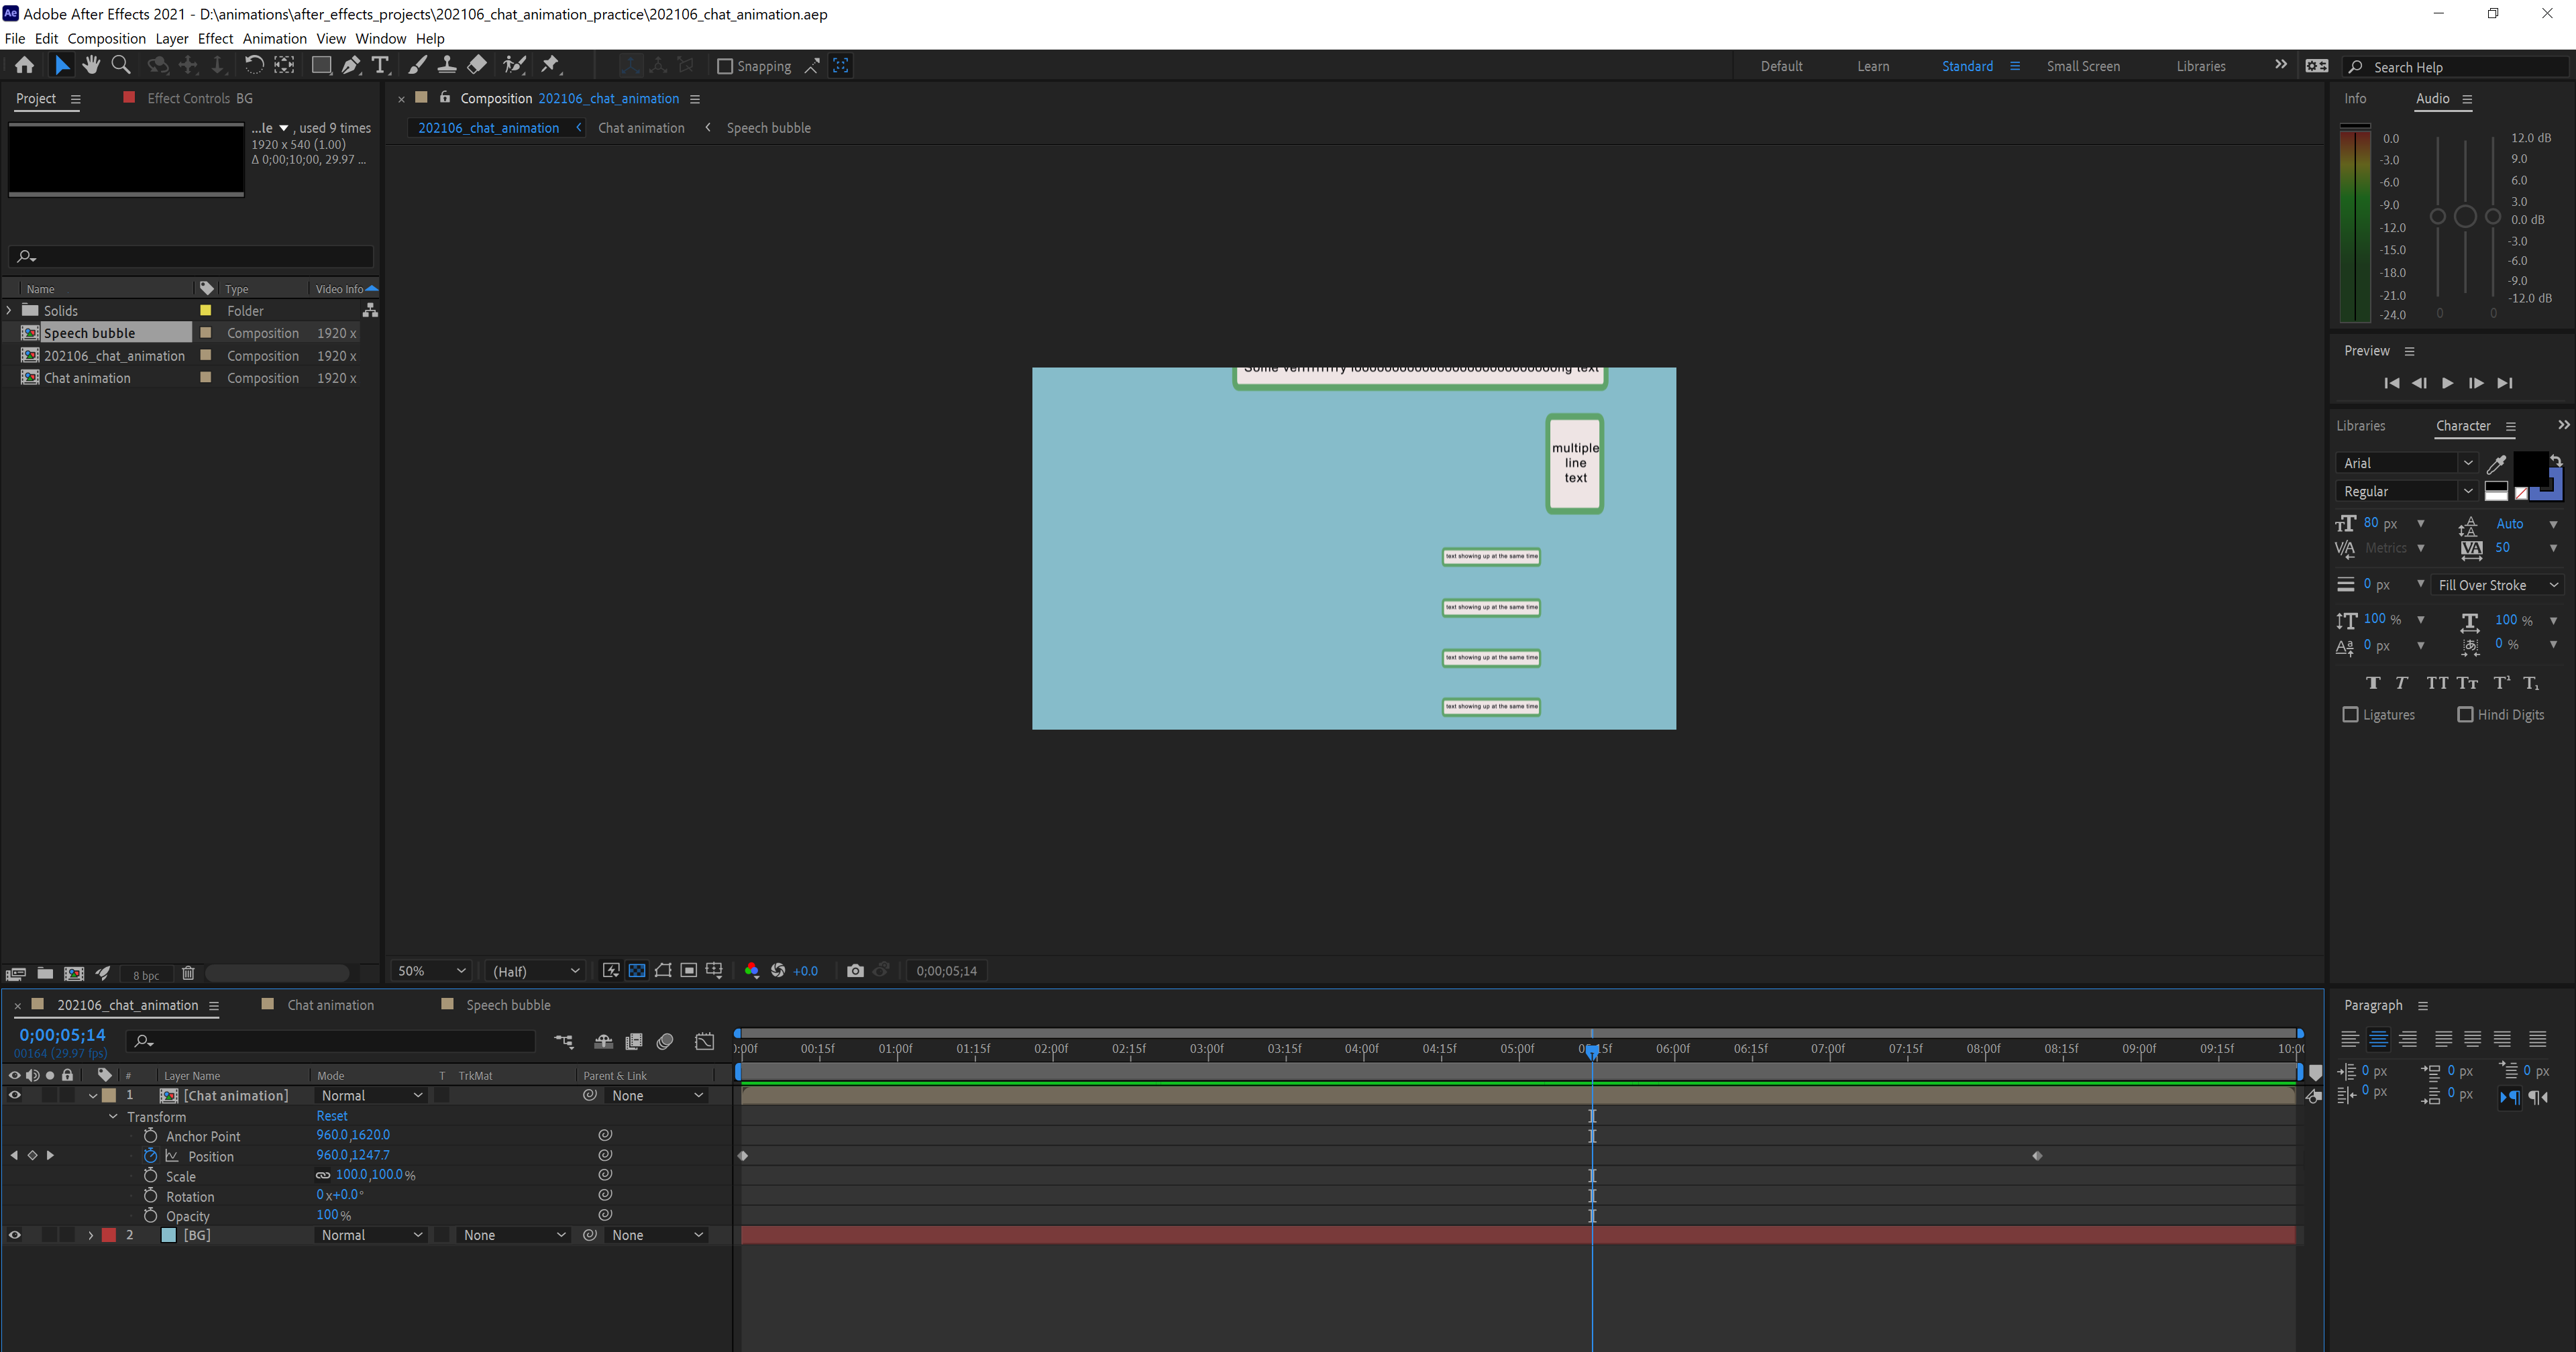Jump to first frame in Preview
The height and width of the screenshot is (1352, 2576).
2391,383
